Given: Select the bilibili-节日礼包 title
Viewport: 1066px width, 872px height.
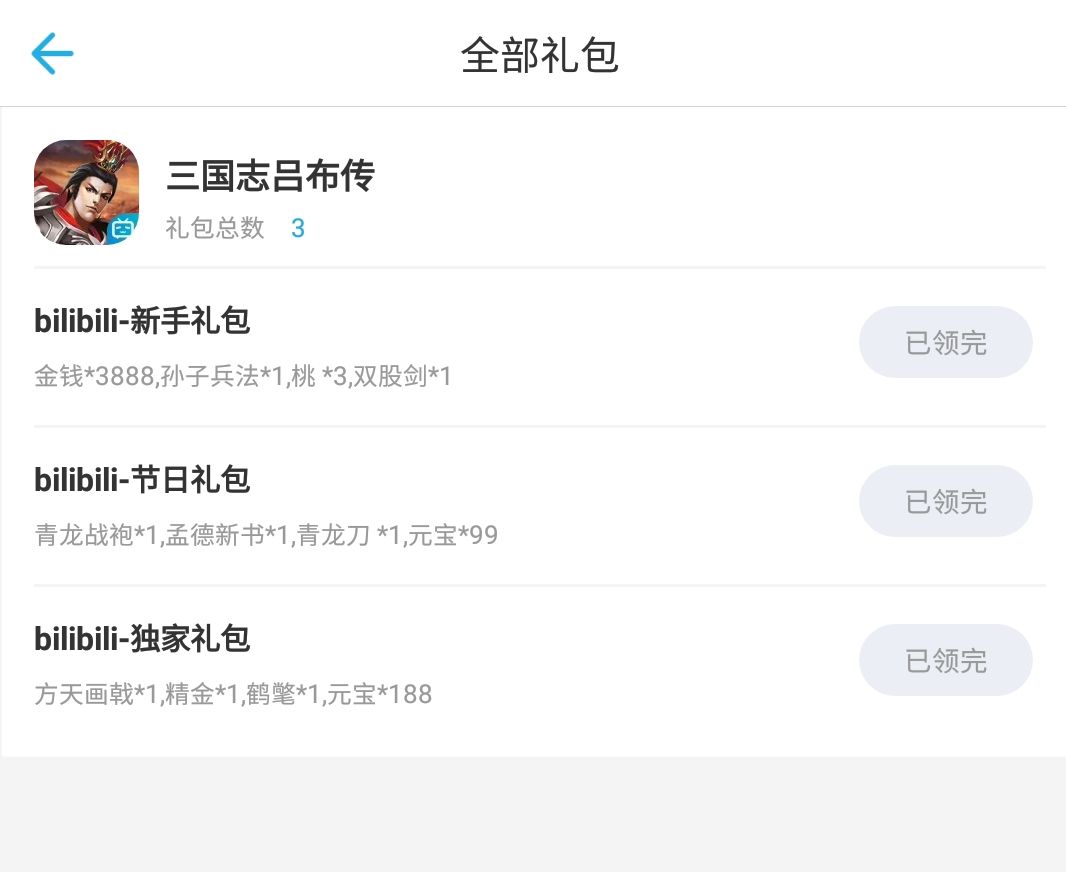Looking at the screenshot, I should (142, 480).
